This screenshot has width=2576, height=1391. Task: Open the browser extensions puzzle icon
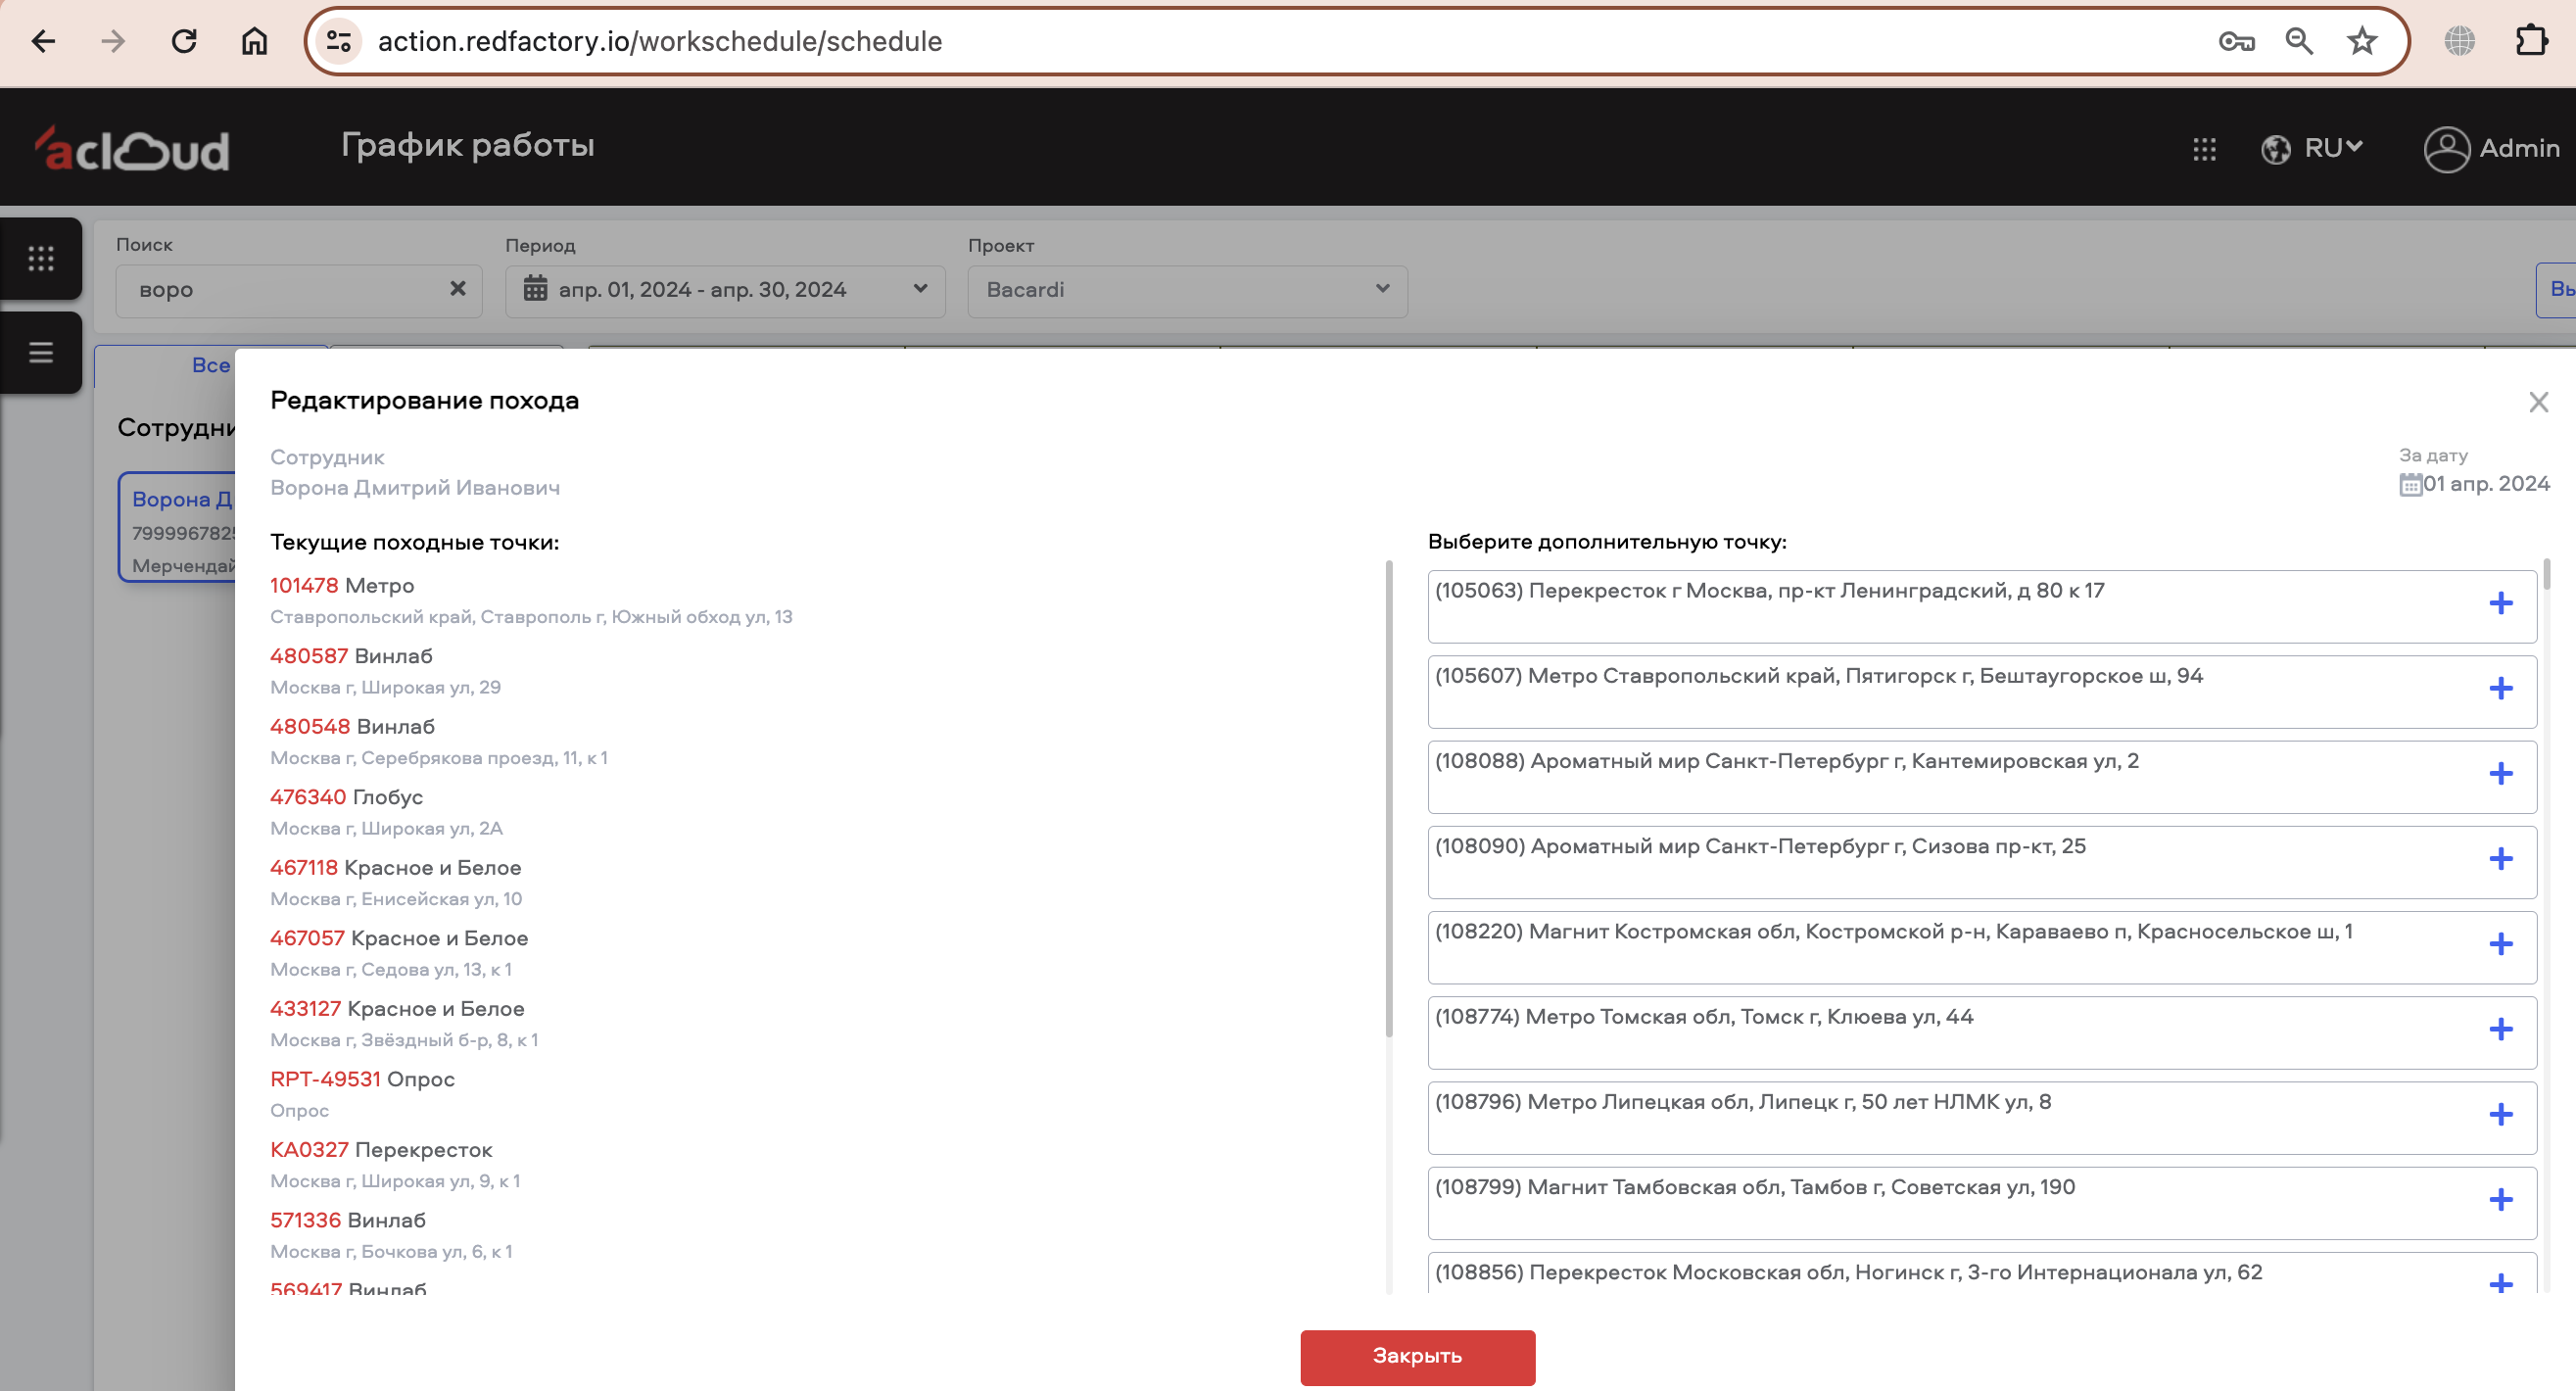pyautogui.click(x=2531, y=41)
